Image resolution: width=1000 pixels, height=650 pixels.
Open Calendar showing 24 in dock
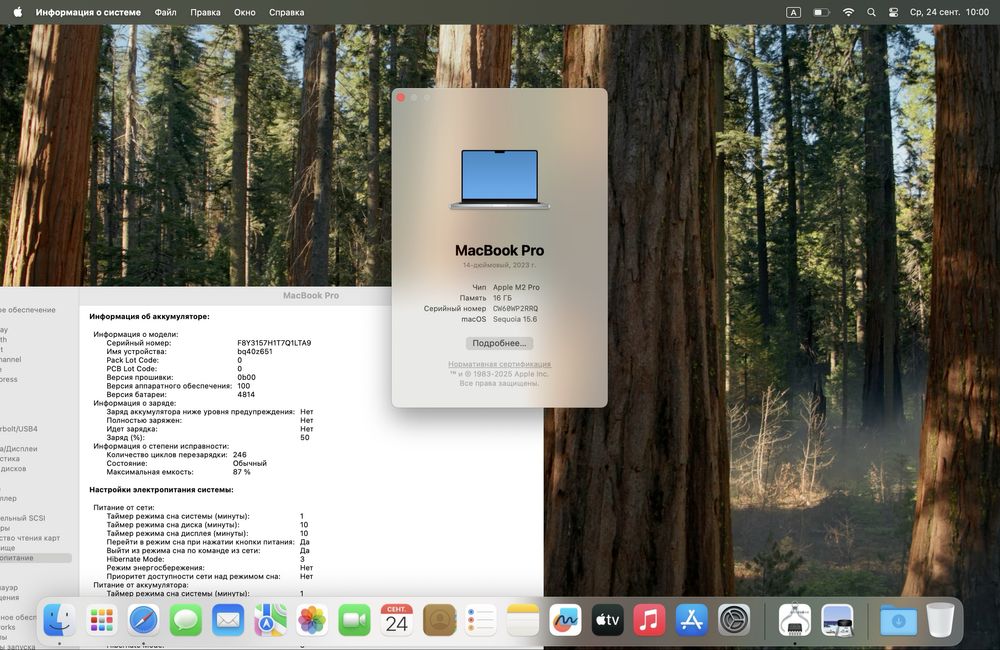(396, 619)
